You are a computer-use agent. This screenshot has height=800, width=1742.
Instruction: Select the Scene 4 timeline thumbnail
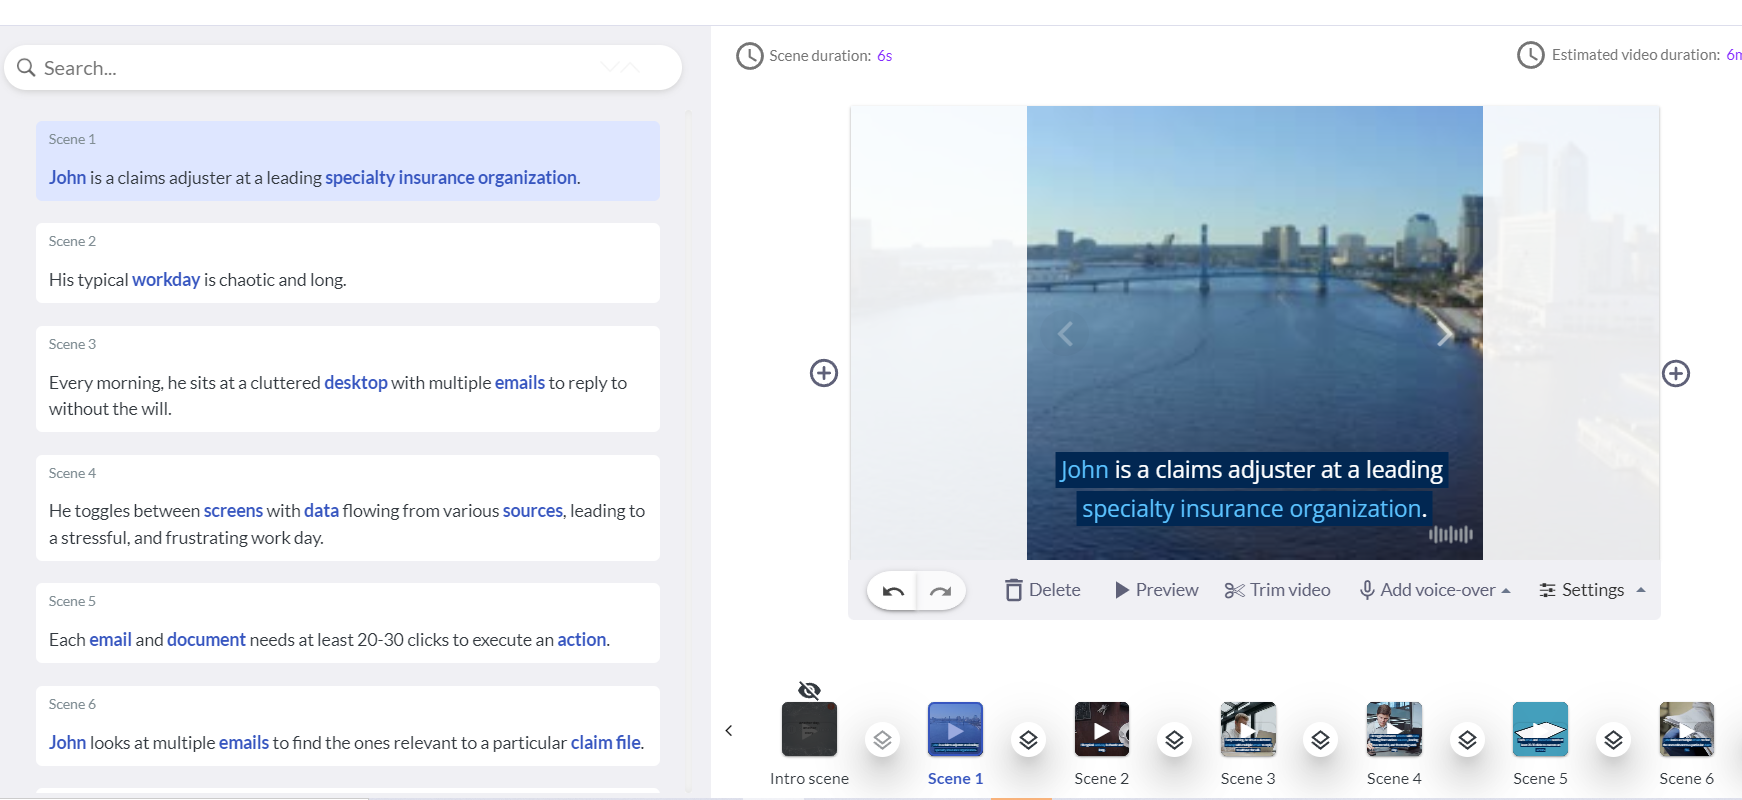pyautogui.click(x=1394, y=729)
